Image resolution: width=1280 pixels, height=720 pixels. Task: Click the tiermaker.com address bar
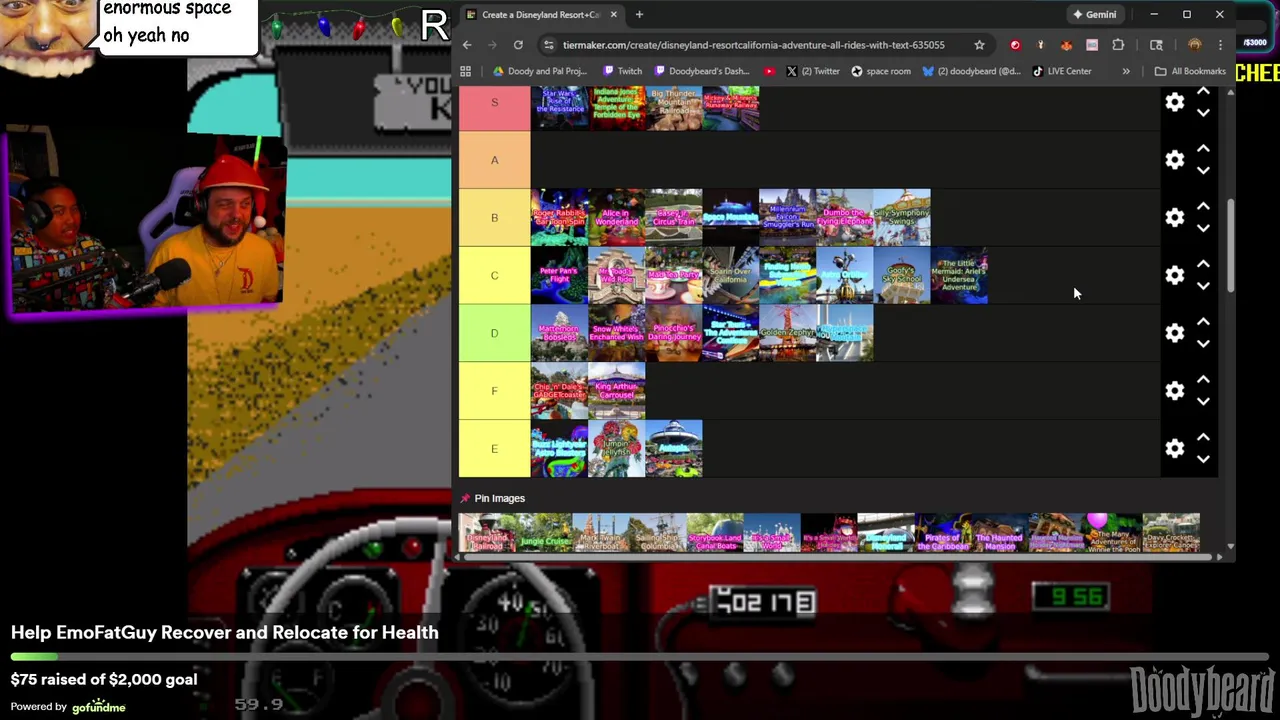pyautogui.click(x=753, y=45)
